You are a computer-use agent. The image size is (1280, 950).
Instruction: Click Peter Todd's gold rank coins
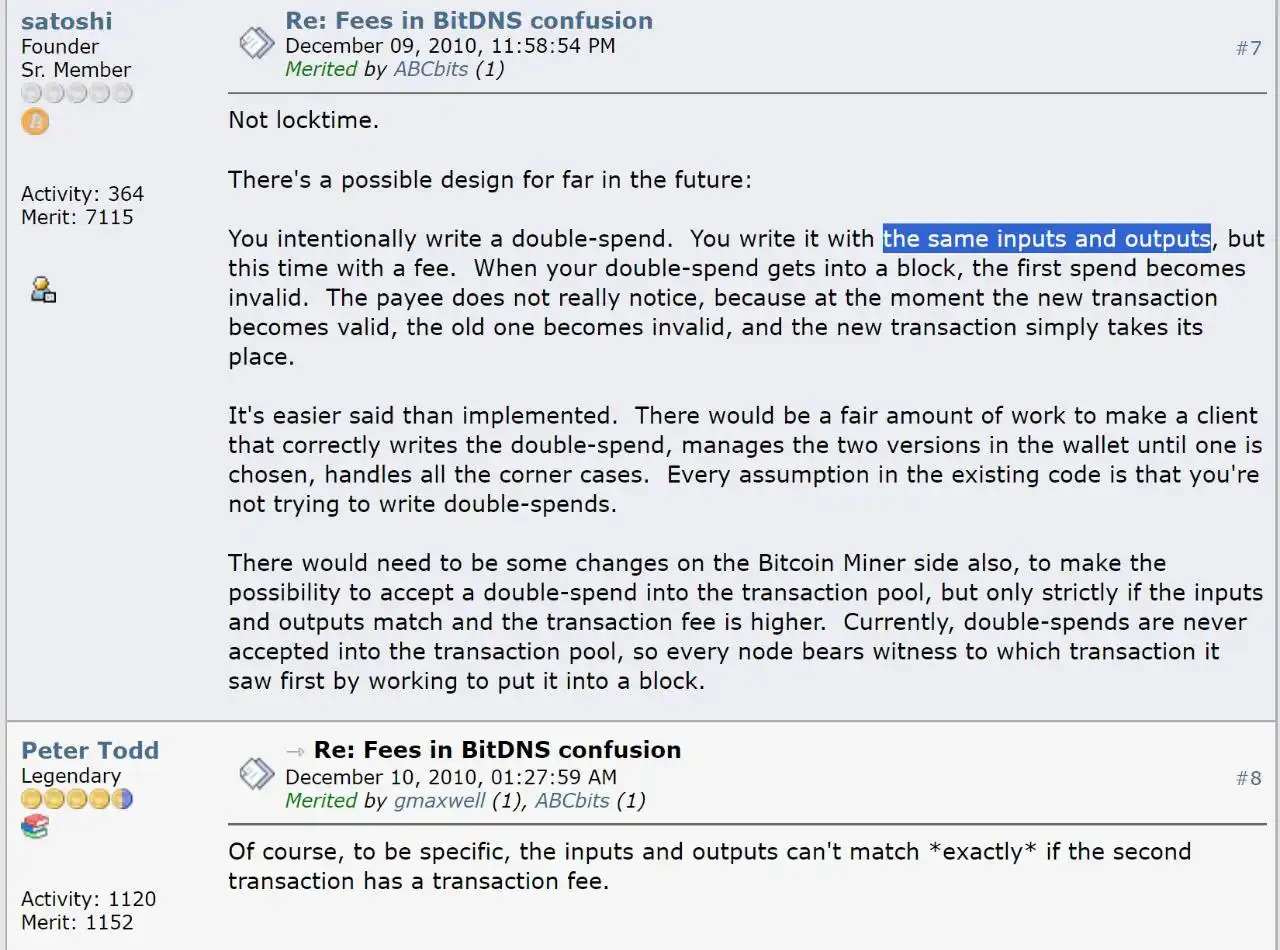point(77,799)
